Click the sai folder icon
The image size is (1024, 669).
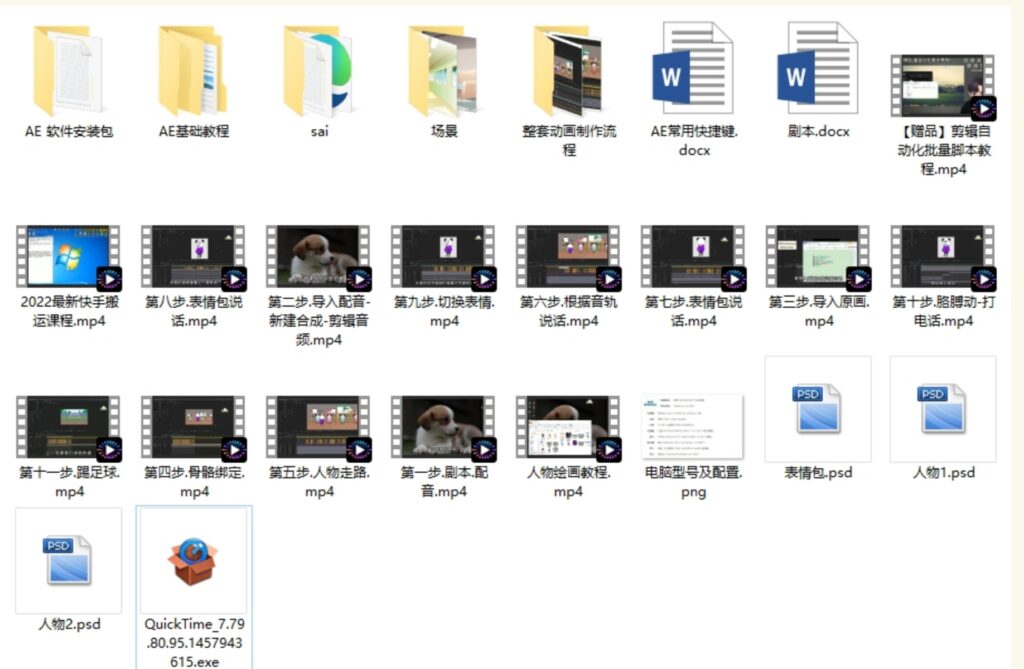[x=318, y=72]
